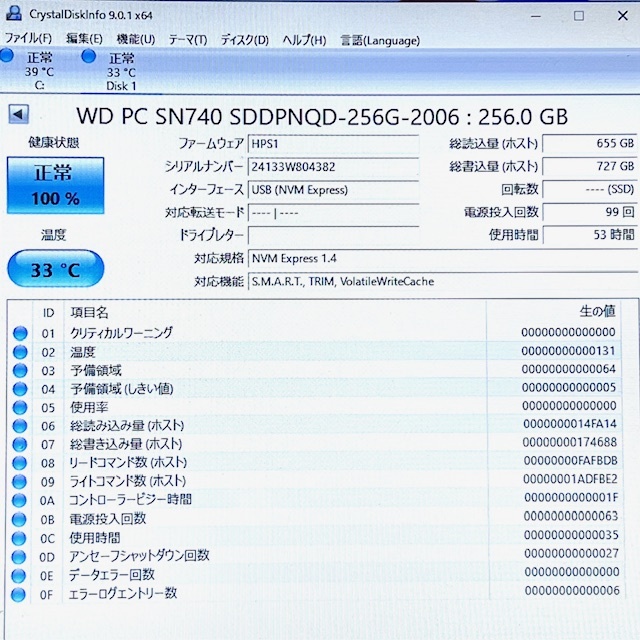
Task: Open the ファイル(F) menu
Action: coord(28,39)
